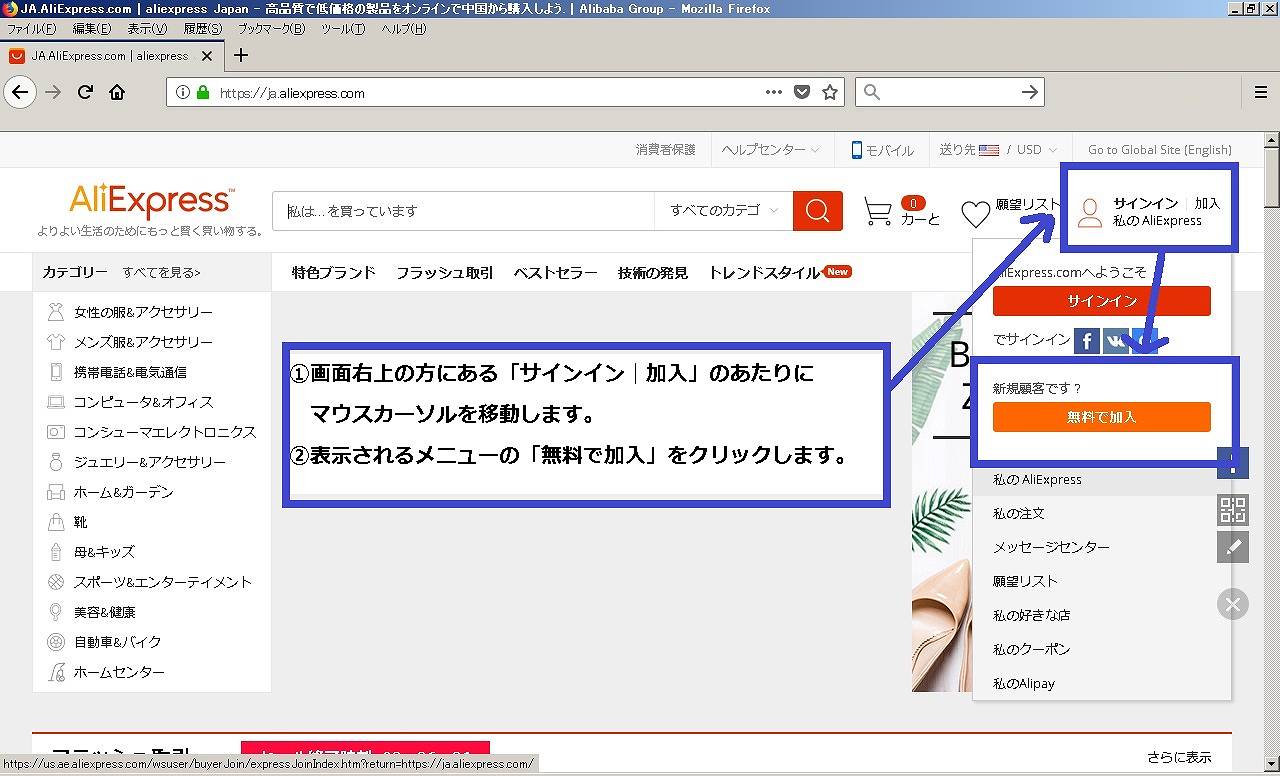Close the JA.AliExpress.com tab
The image size is (1280, 776).
coord(207,56)
